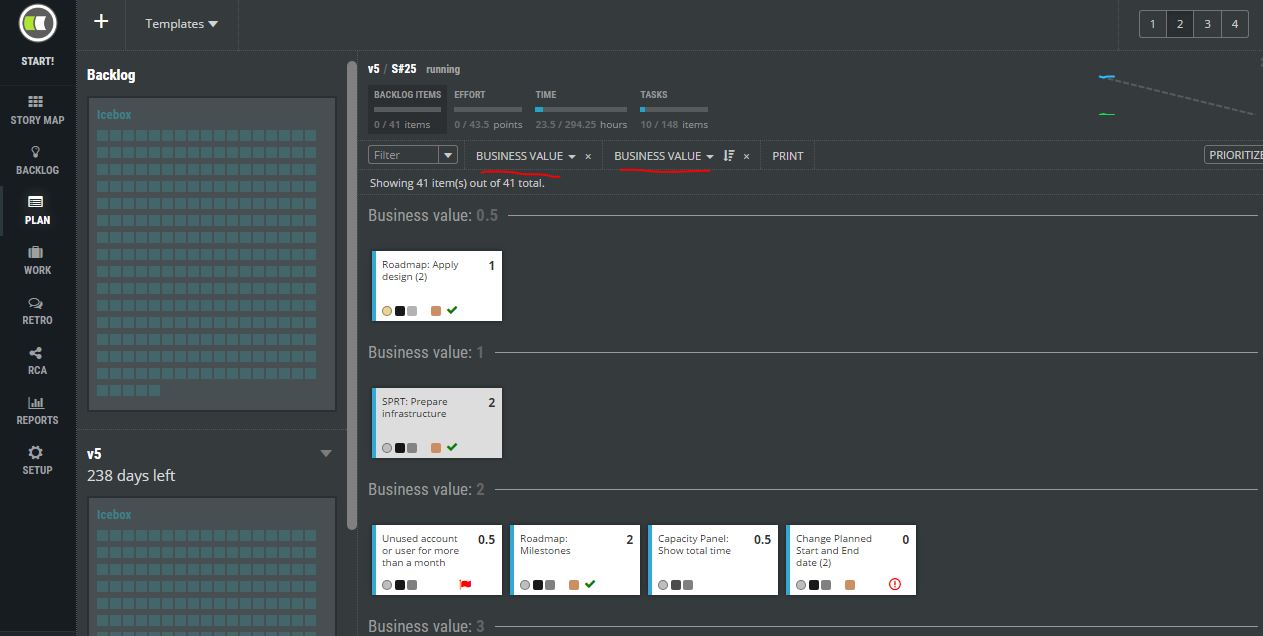The width and height of the screenshot is (1263, 636).
Task: Open the Change Planned Start and End date card
Action: coord(851,560)
